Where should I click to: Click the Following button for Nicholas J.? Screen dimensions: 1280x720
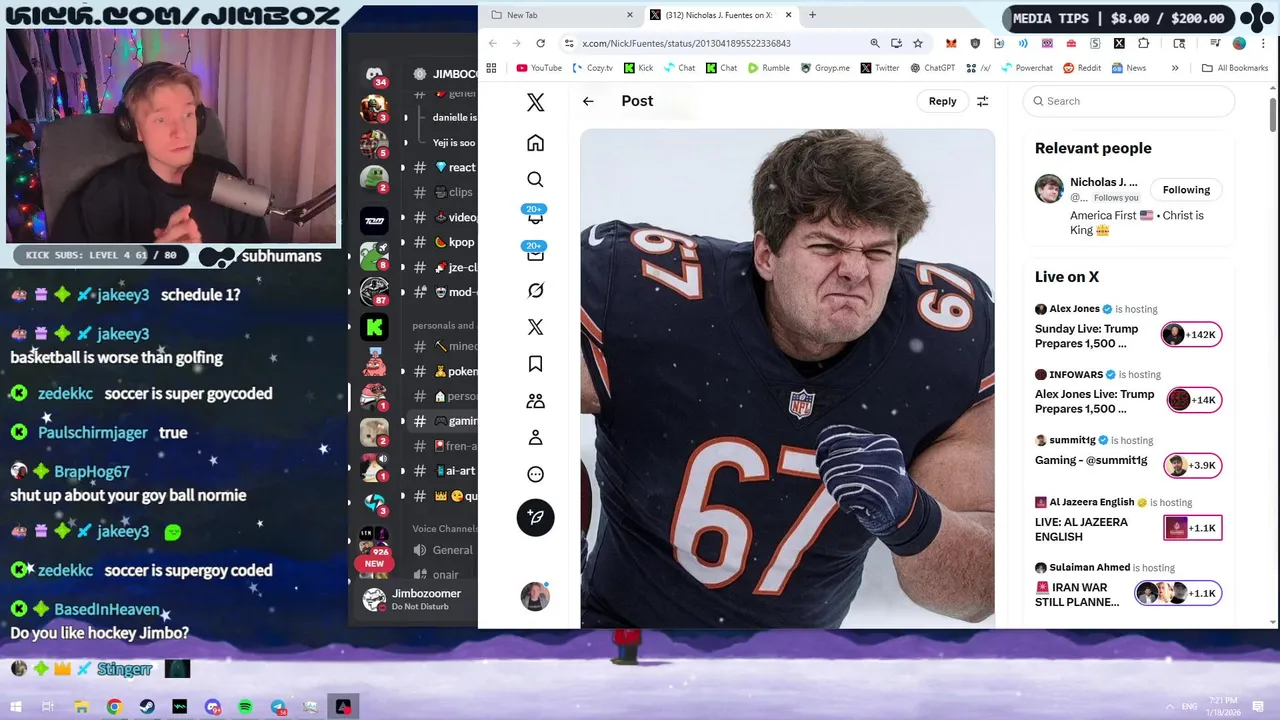1186,190
